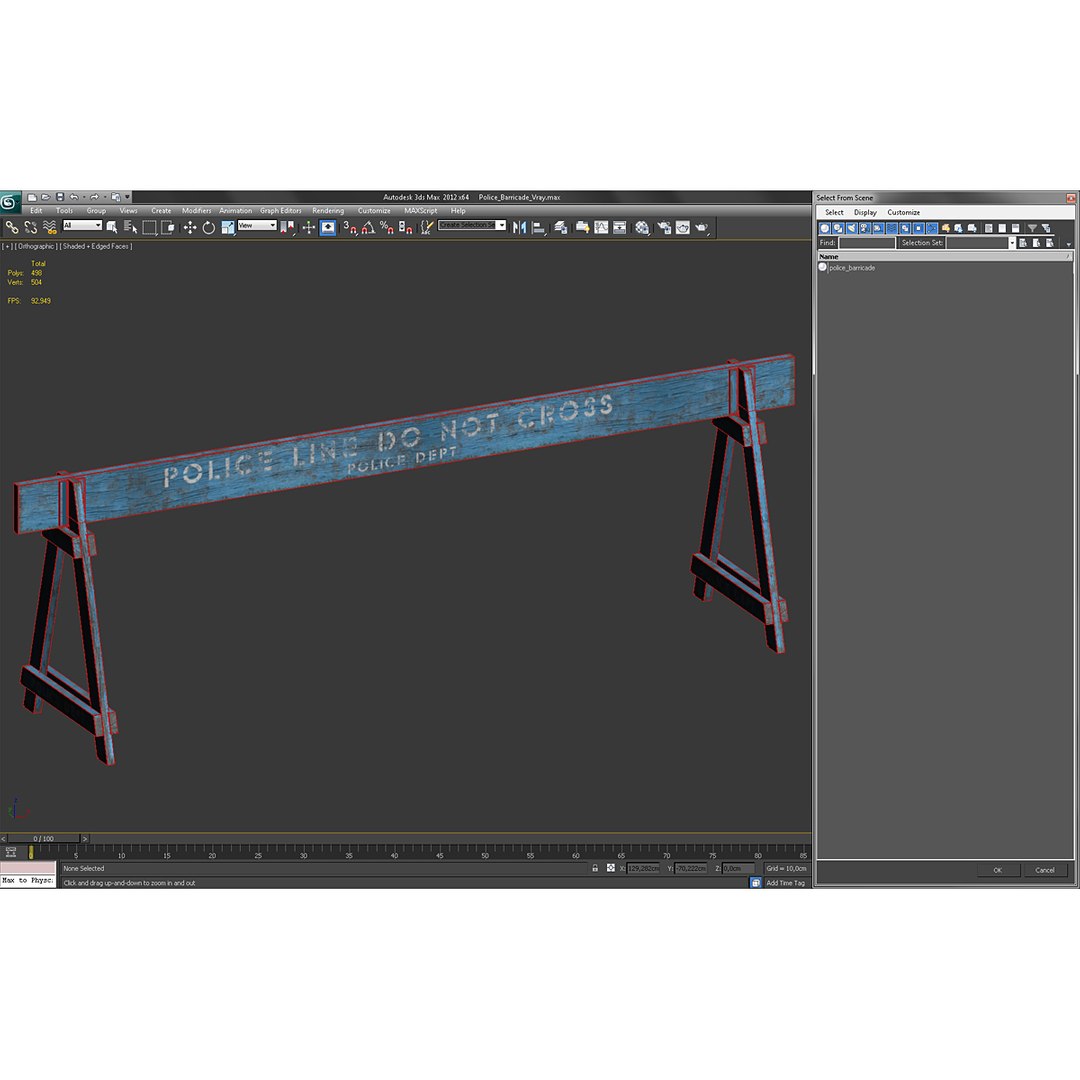Activate the Select and Scale tool
This screenshot has width=1080, height=1080.
tap(228, 227)
